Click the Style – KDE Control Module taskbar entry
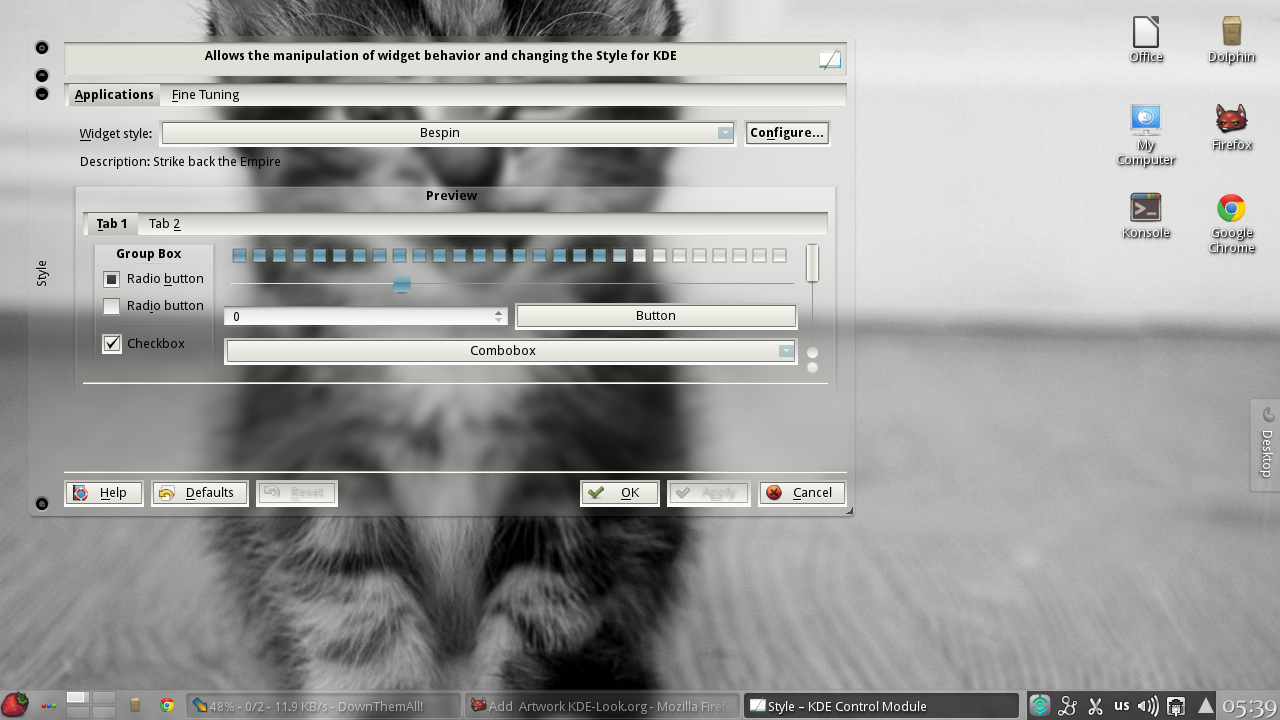1280x720 pixels. pos(882,706)
